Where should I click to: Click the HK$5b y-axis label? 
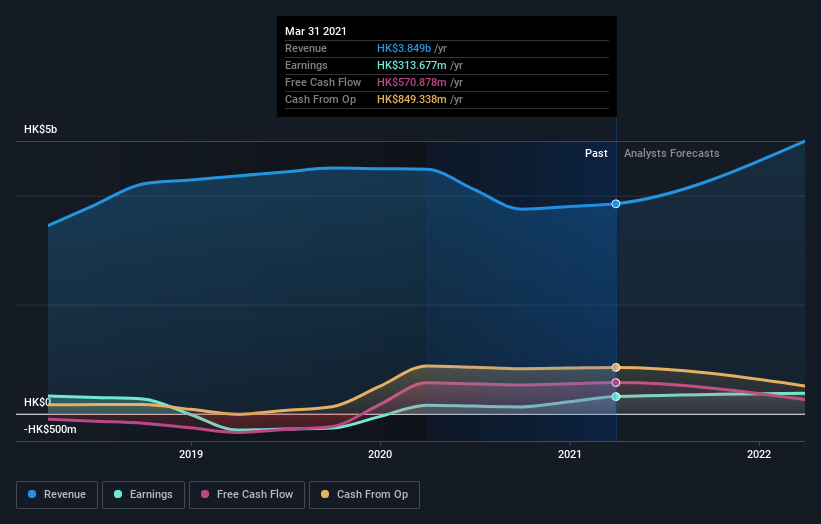(40, 129)
